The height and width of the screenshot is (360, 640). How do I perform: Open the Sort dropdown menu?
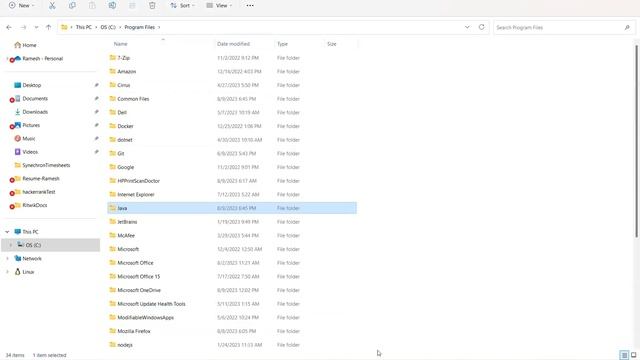(182, 5)
